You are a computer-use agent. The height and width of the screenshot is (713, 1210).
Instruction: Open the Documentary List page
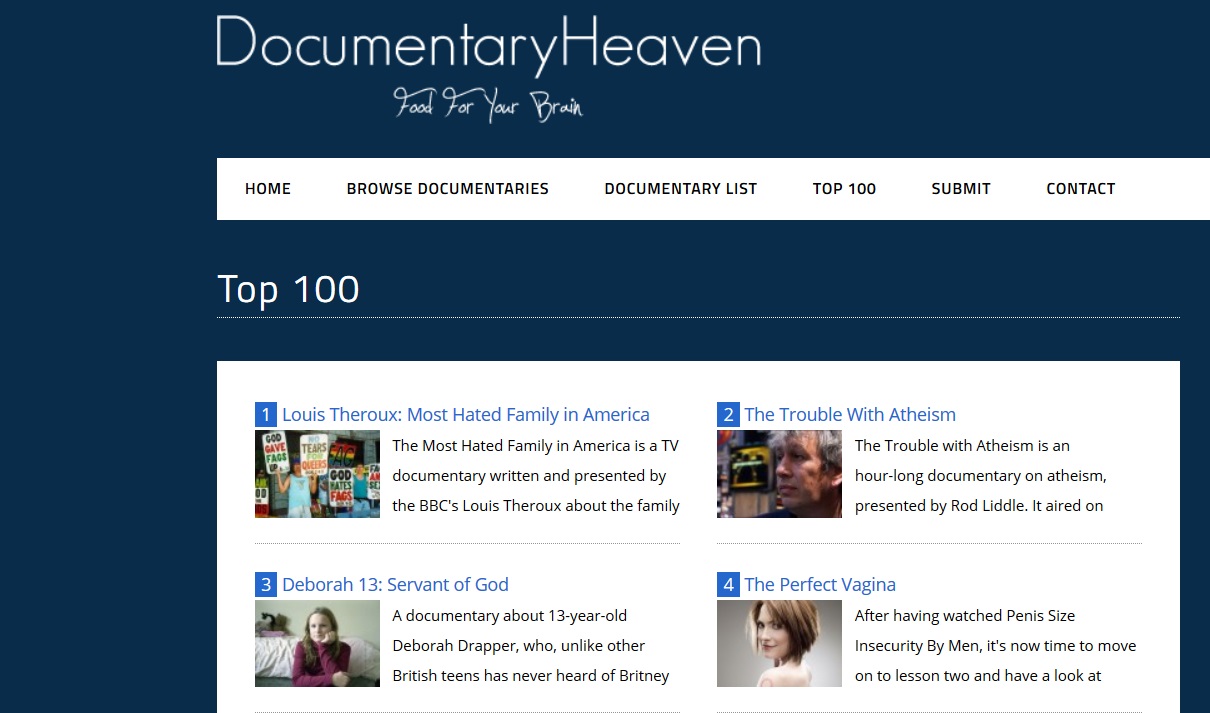click(x=680, y=189)
